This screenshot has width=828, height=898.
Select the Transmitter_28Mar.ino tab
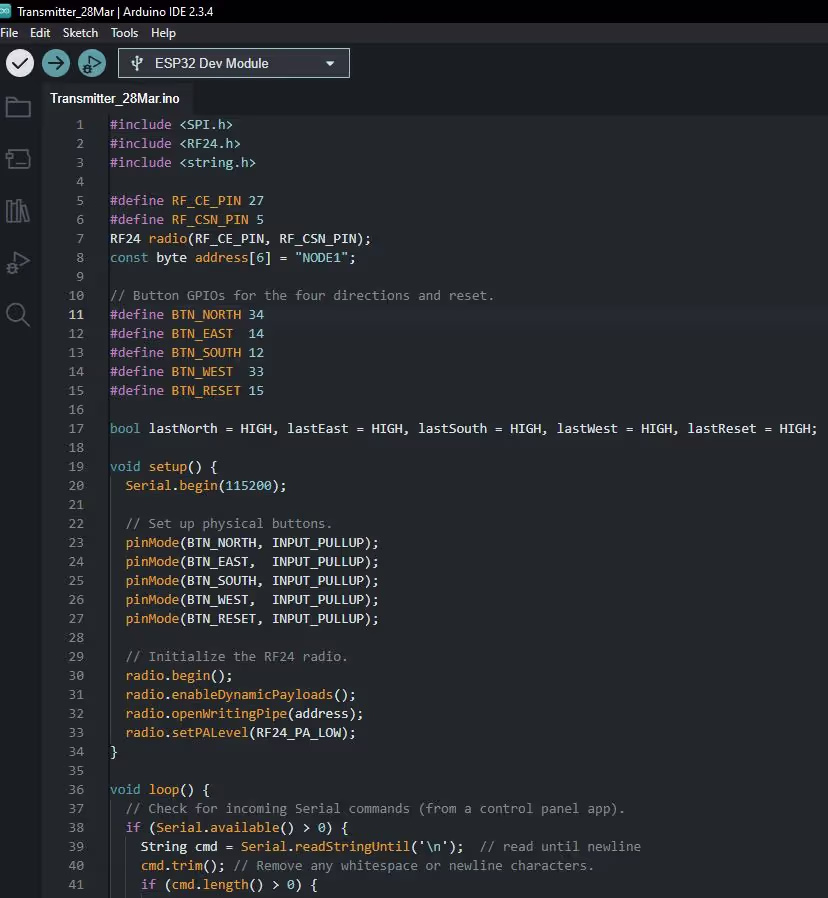click(115, 98)
